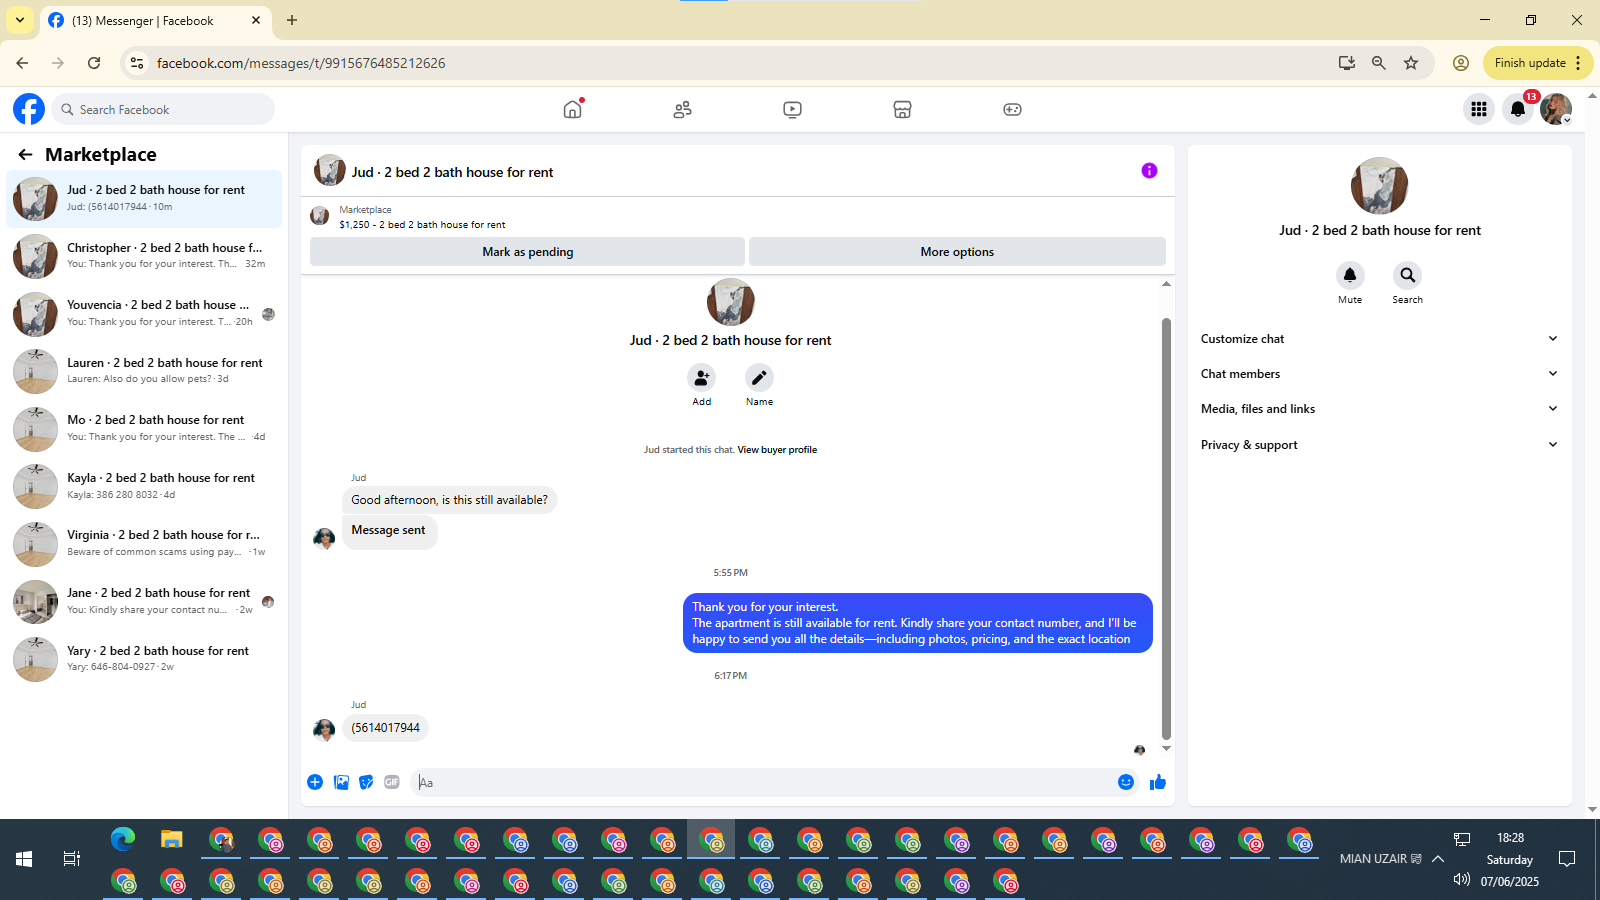
Task: Open Kayla conversation in the list
Action: [x=144, y=486]
